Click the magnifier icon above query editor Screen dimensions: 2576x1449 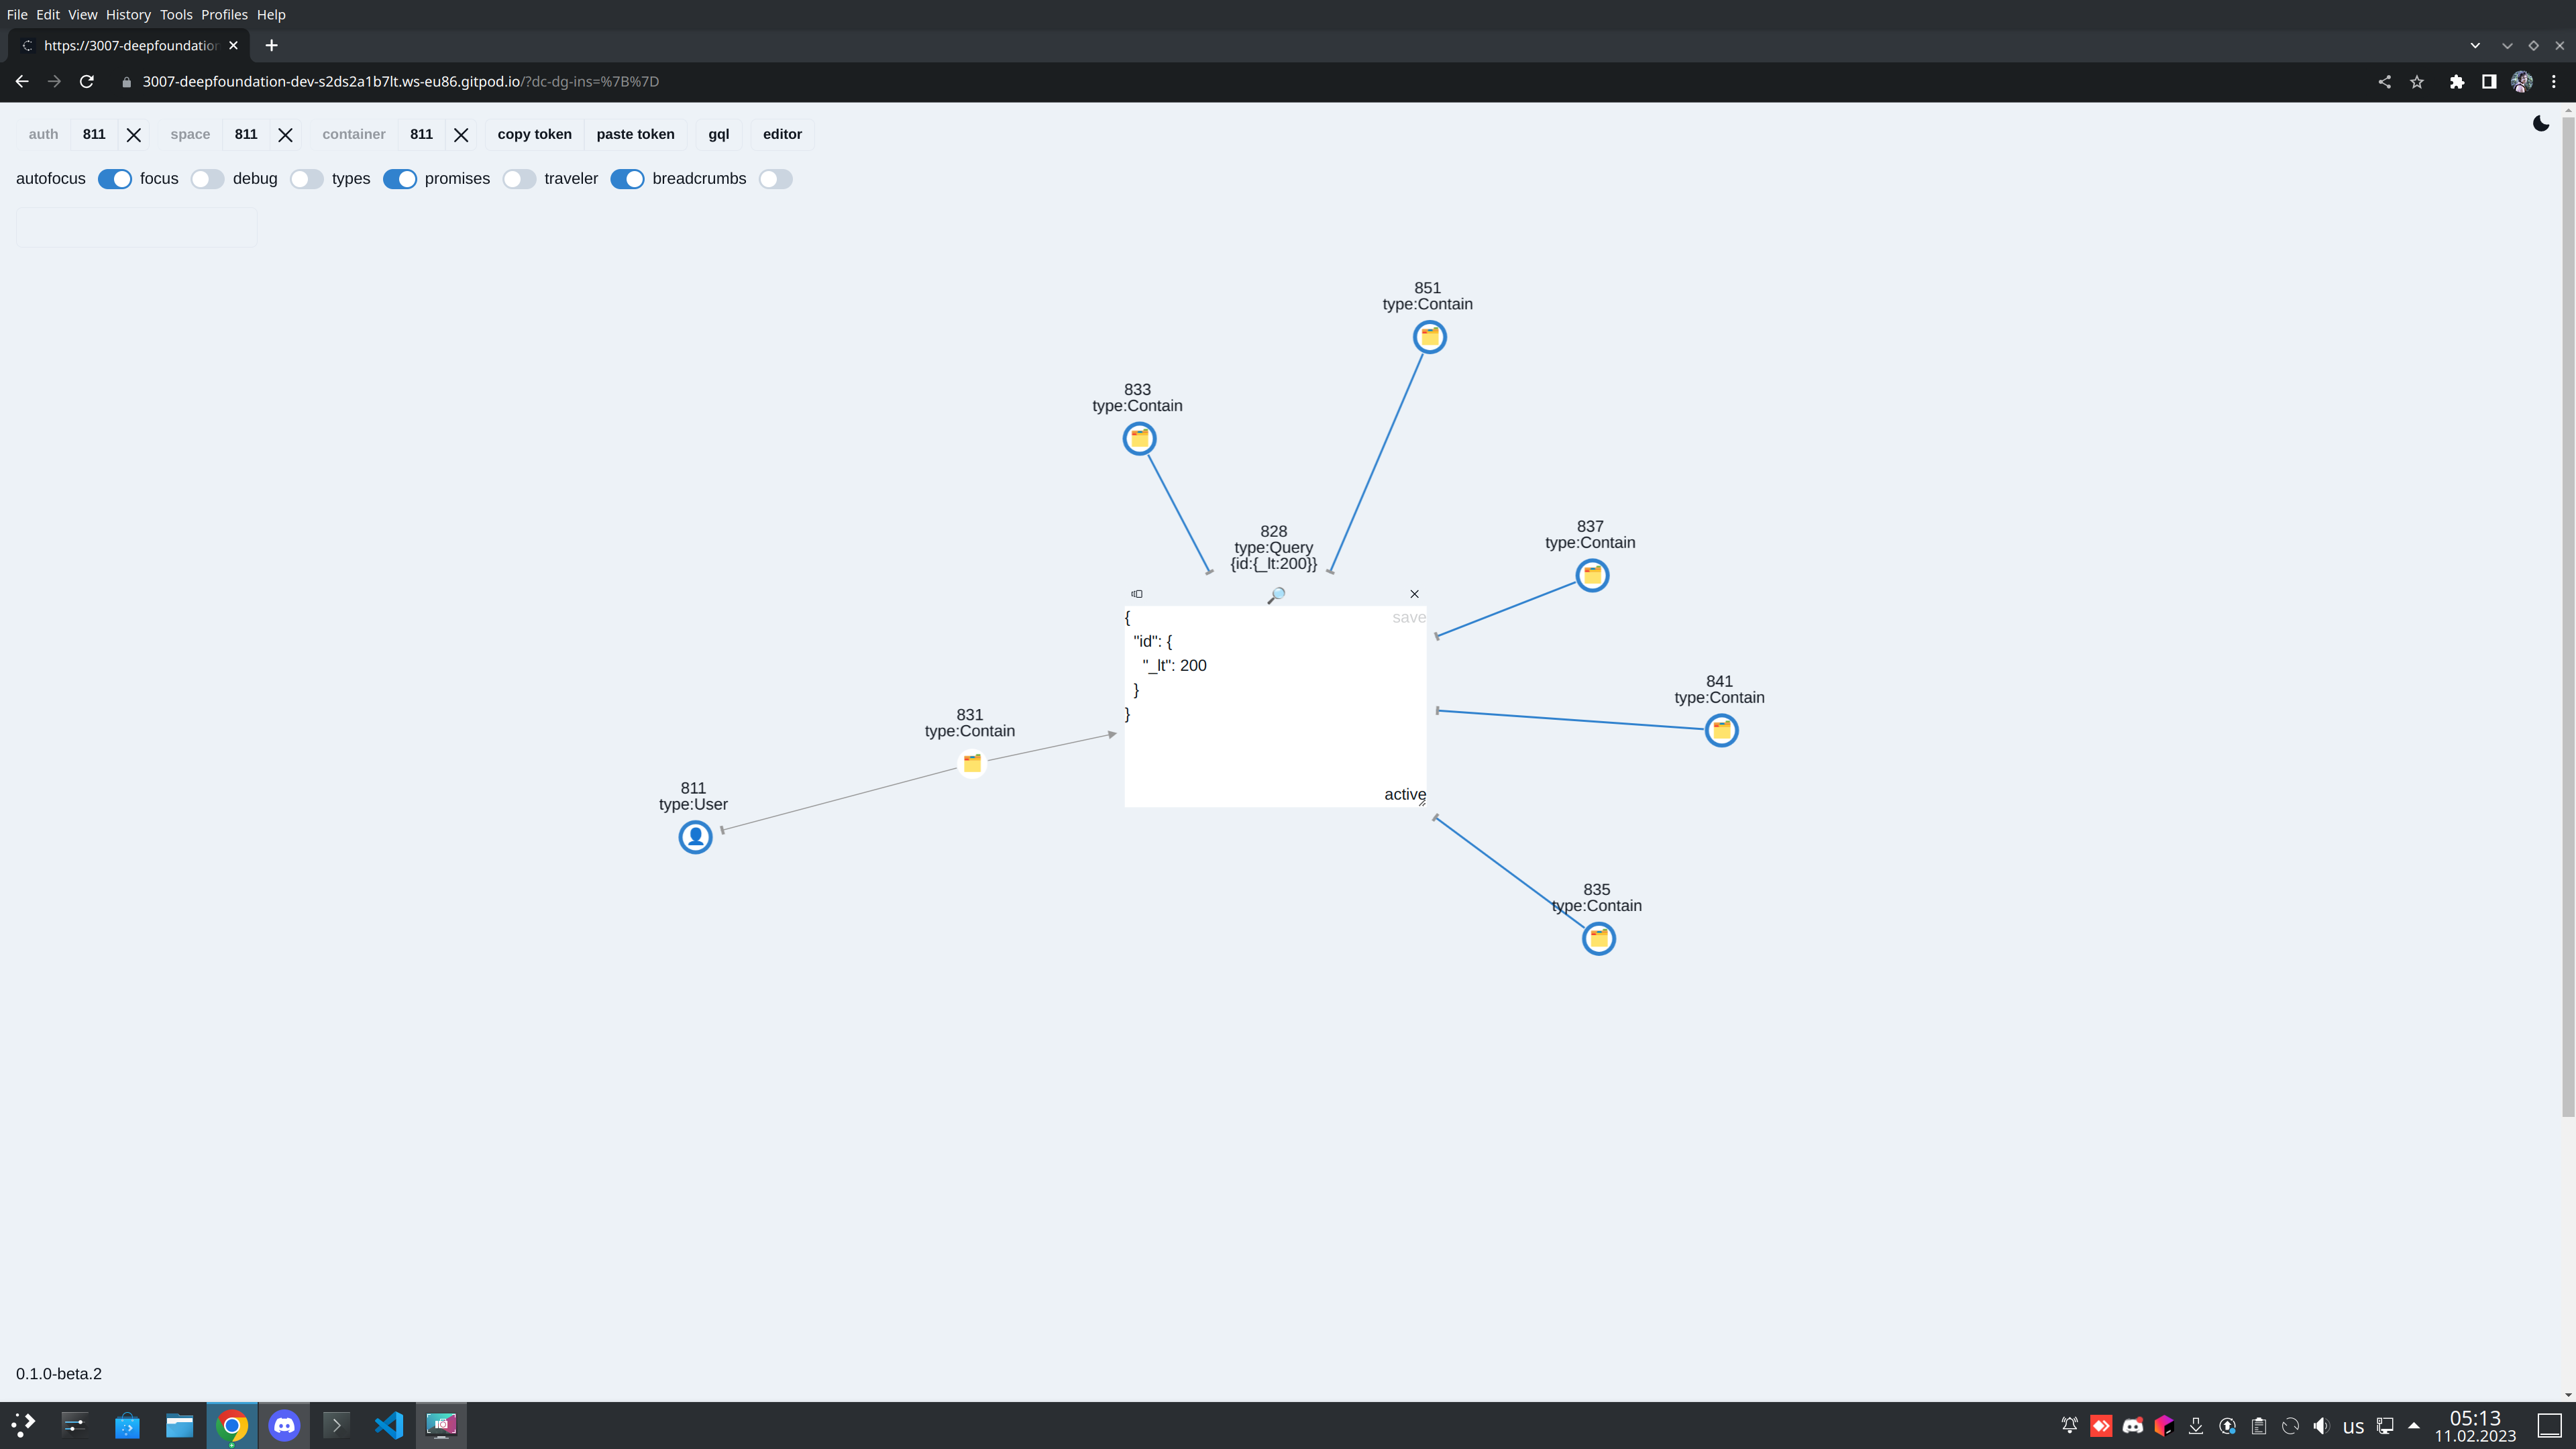pyautogui.click(x=1276, y=595)
